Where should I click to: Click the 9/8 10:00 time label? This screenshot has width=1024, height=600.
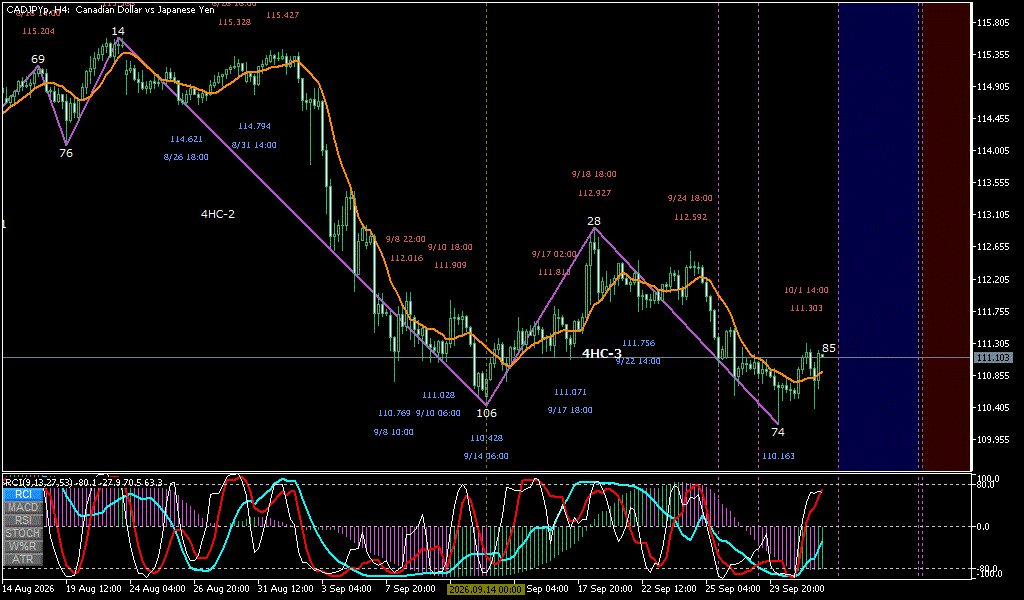pyautogui.click(x=393, y=432)
